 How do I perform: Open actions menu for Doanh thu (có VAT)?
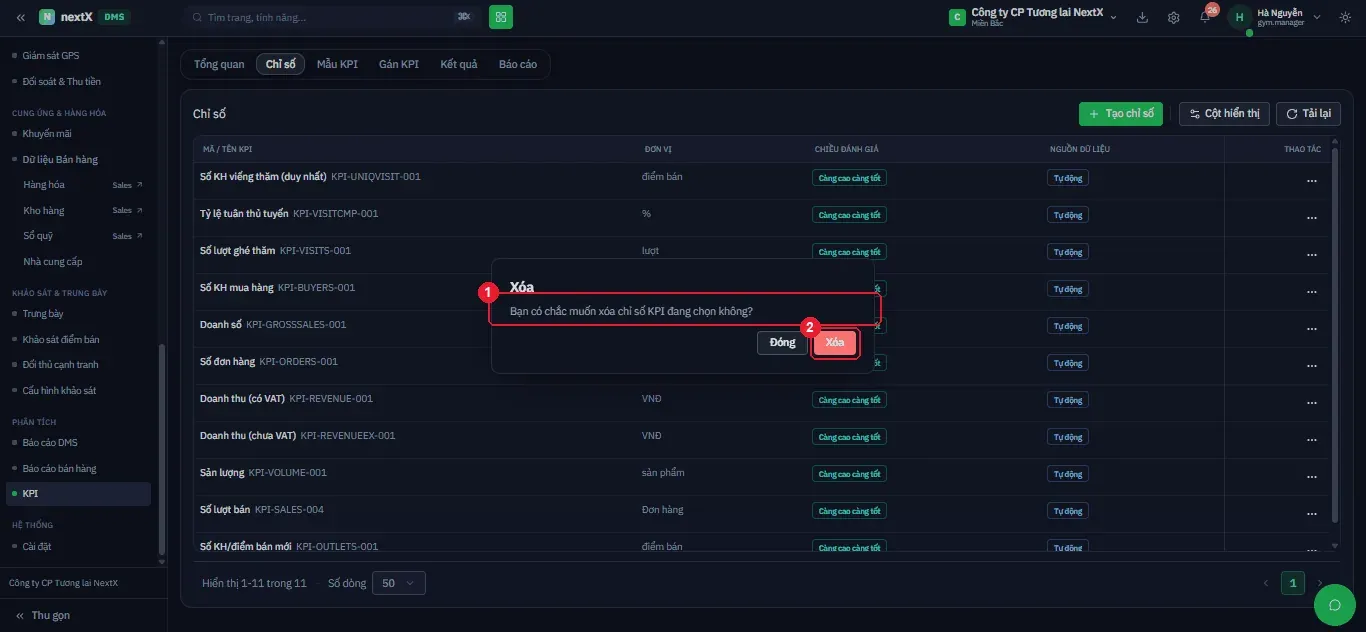(1312, 403)
